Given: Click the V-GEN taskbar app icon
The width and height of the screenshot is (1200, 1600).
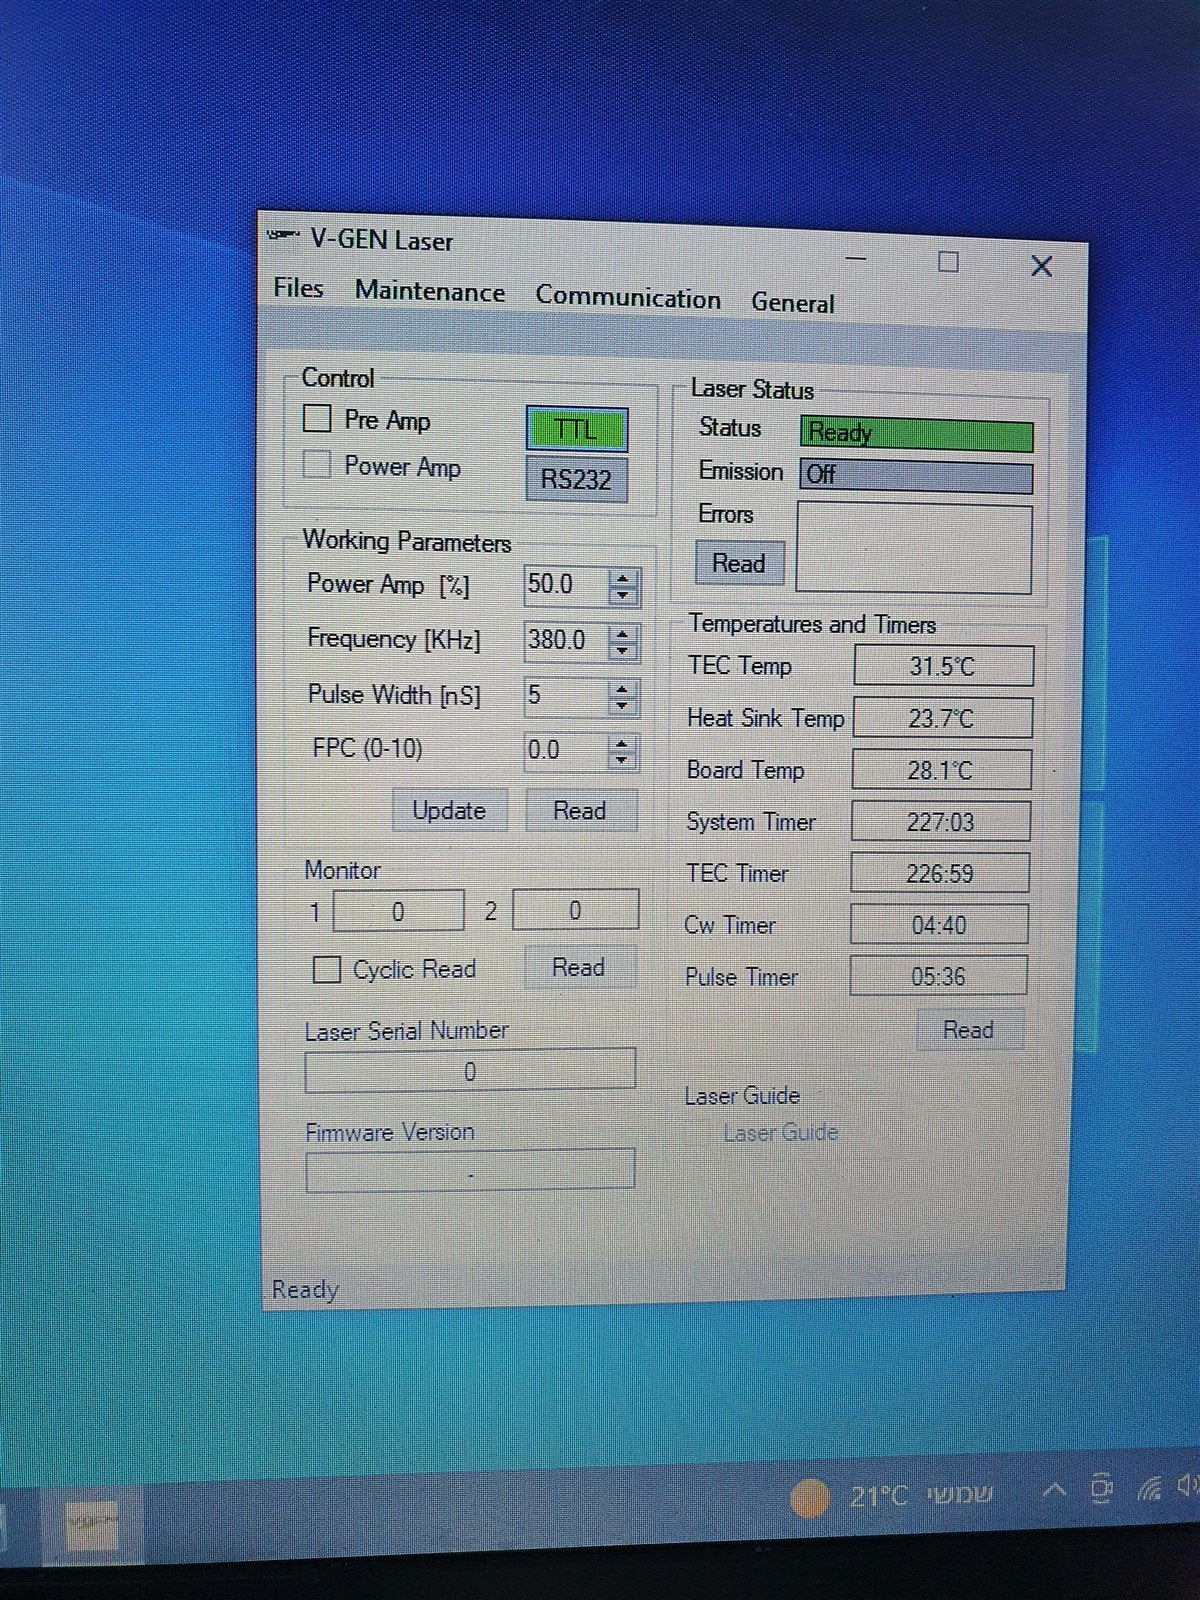Looking at the screenshot, I should tap(92, 1524).
